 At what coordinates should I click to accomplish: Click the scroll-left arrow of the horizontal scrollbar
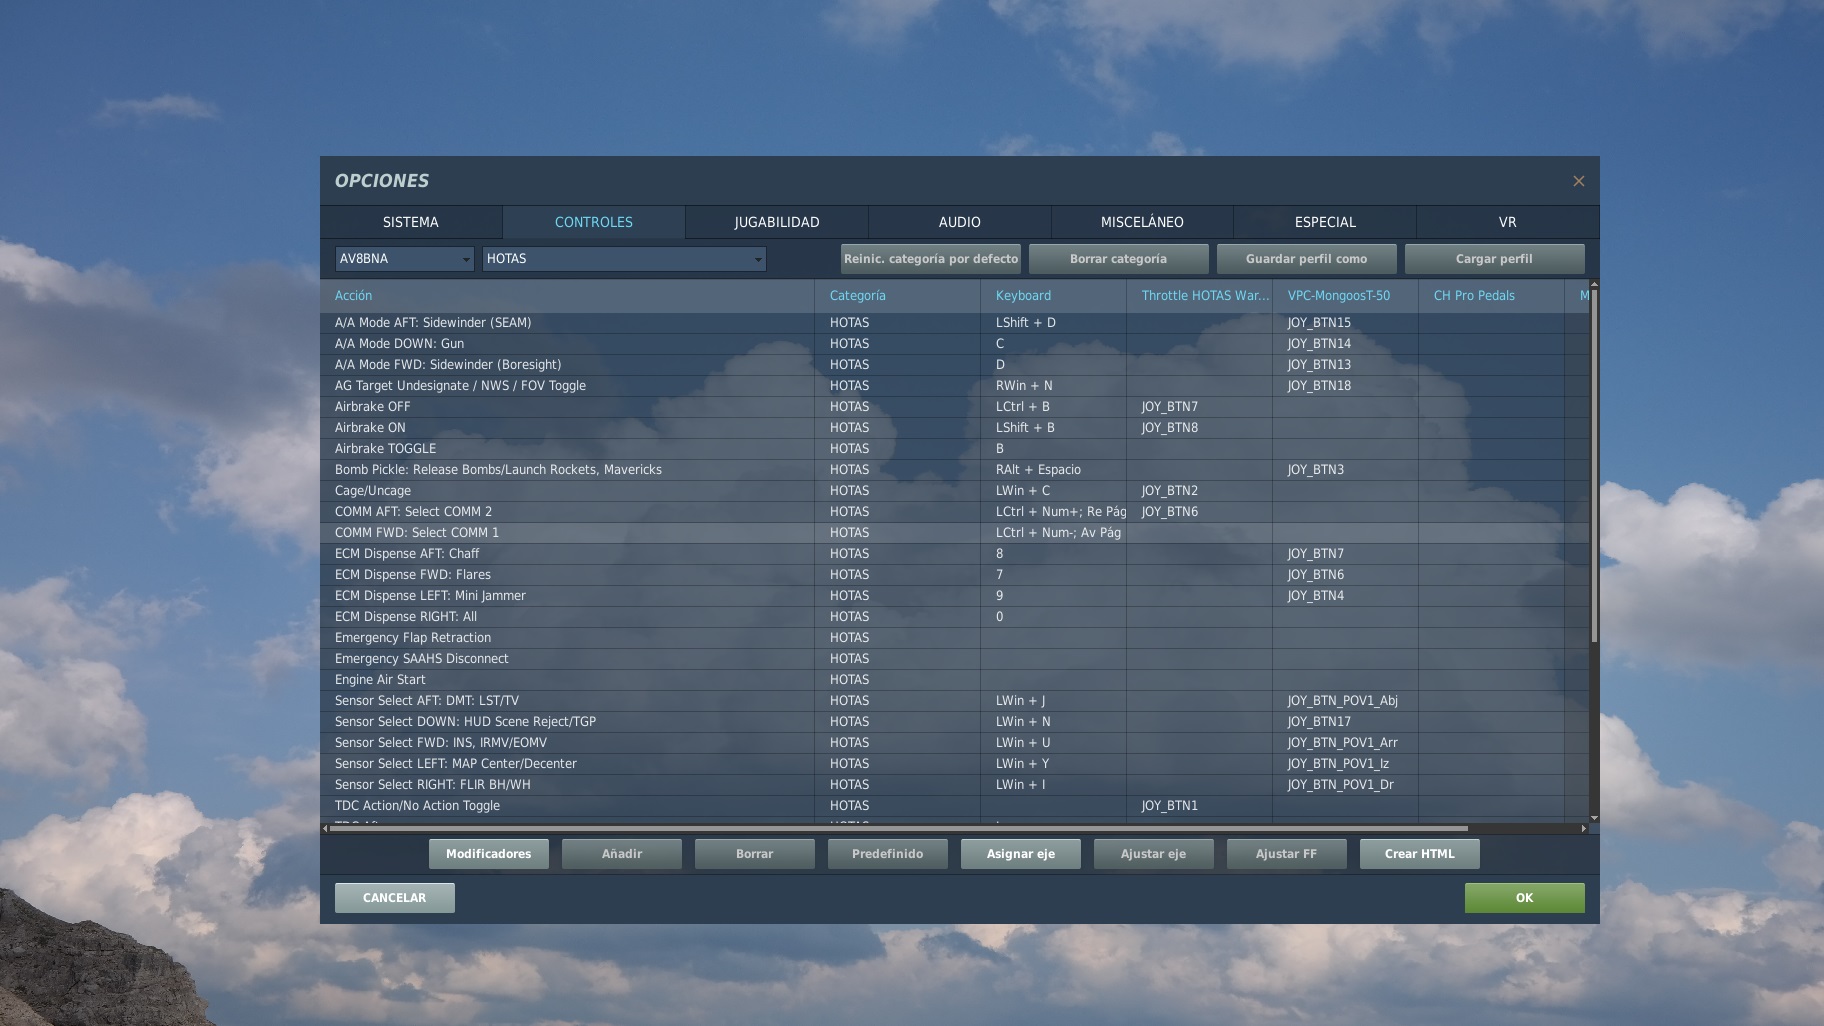coord(325,828)
